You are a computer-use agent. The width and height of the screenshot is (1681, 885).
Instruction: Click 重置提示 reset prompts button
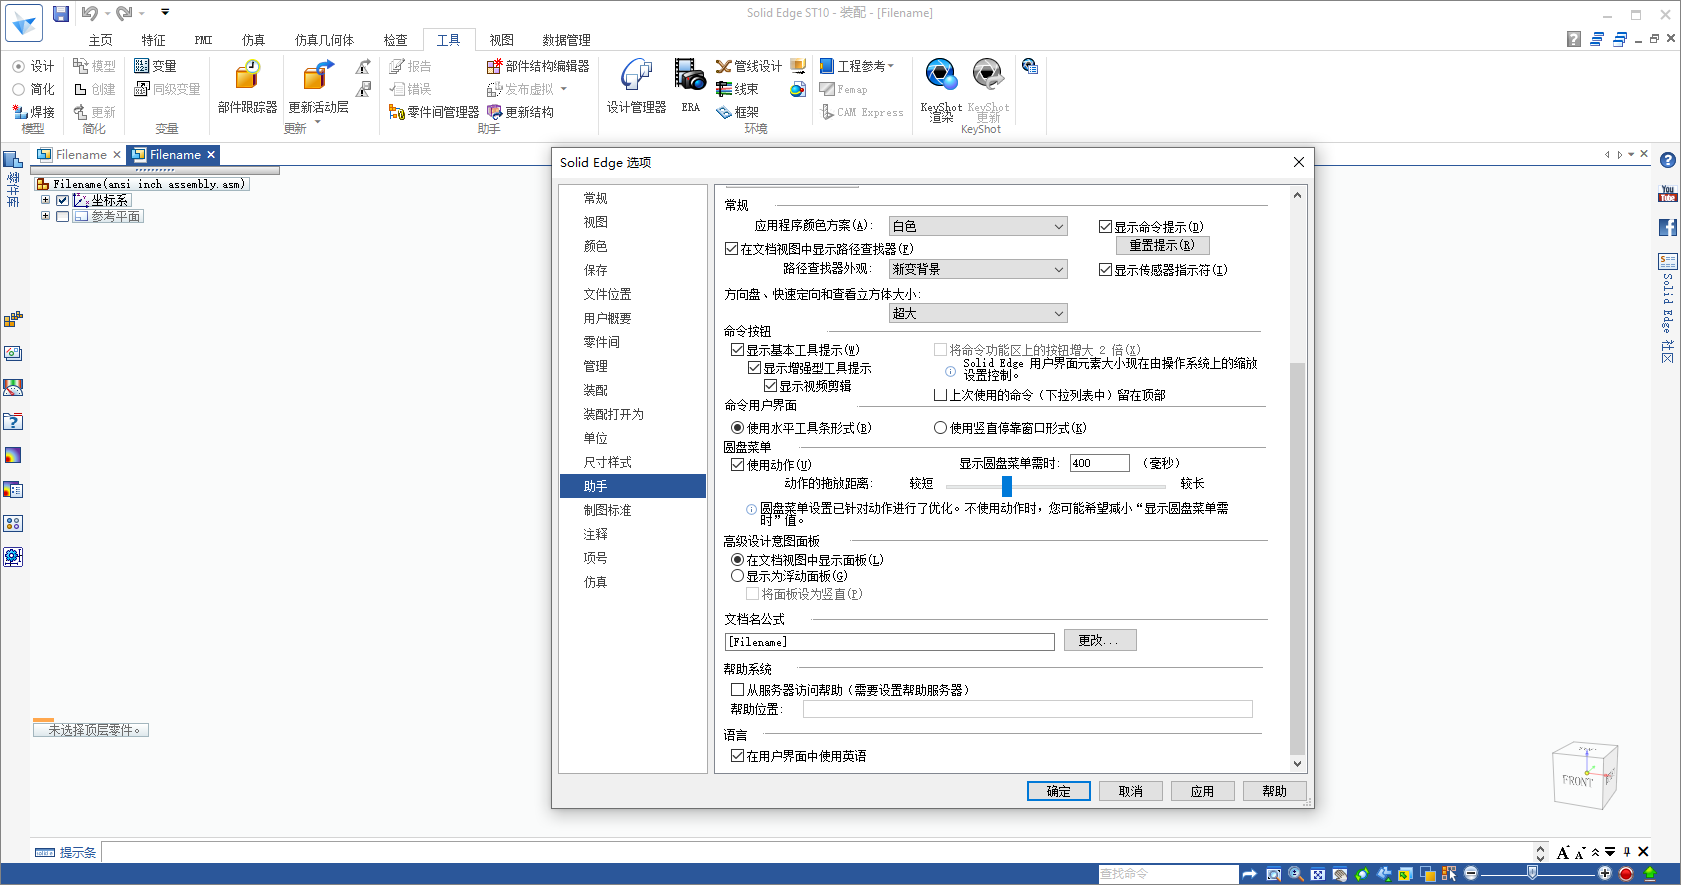[x=1162, y=245]
